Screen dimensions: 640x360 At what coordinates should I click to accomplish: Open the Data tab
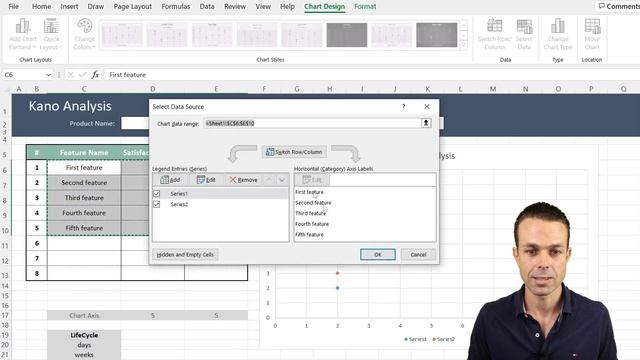point(207,6)
